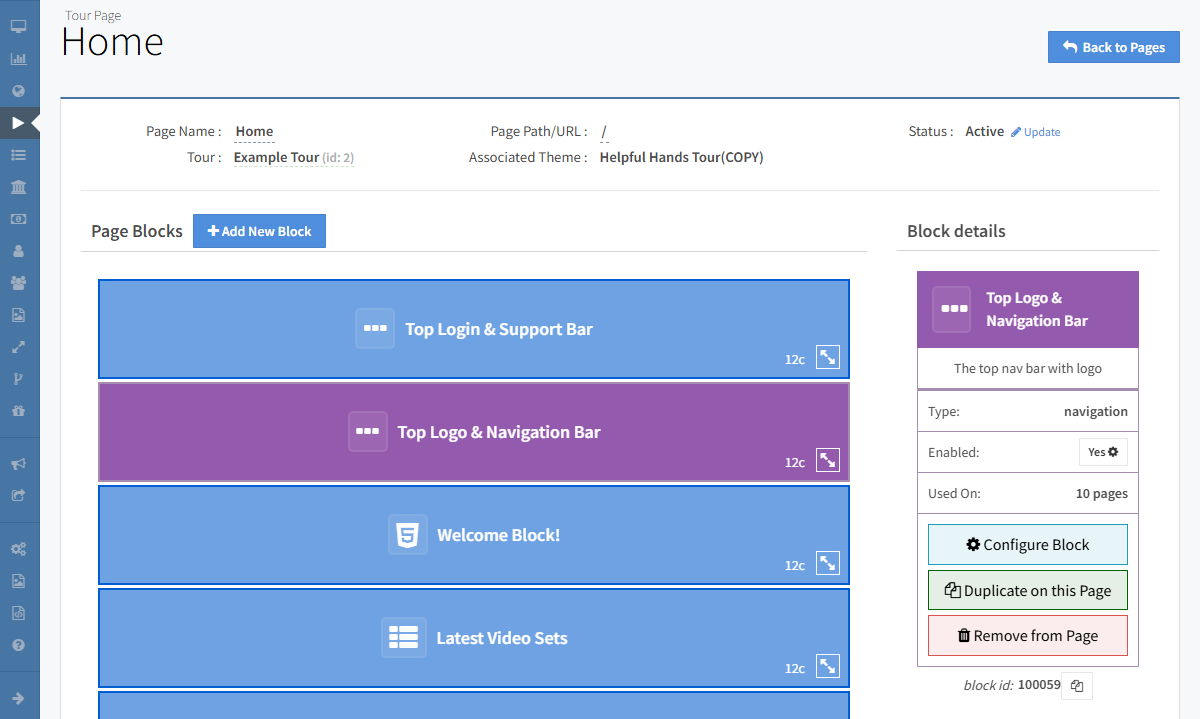1200x719 pixels.
Task: Open the megaphone icon in the sidebar
Action: tap(18, 464)
